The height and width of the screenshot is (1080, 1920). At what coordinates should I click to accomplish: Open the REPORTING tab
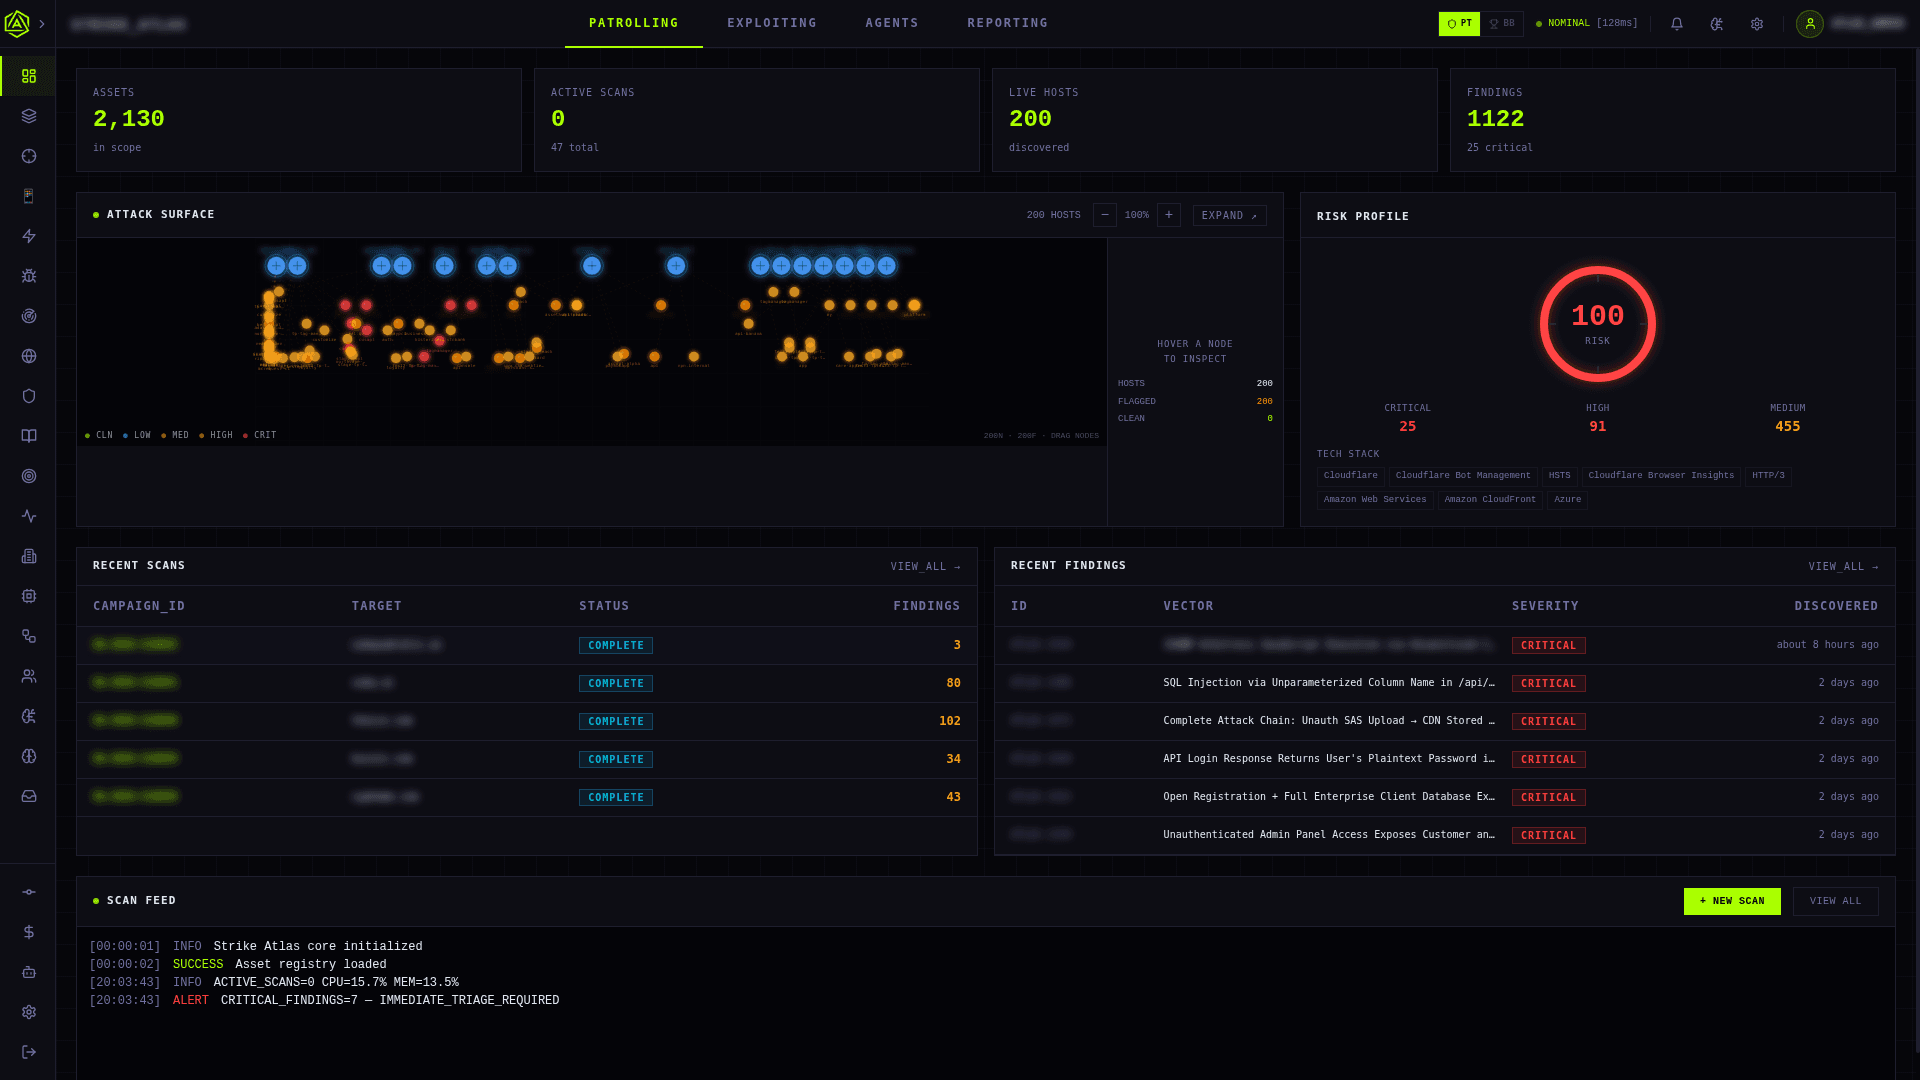coord(1008,23)
